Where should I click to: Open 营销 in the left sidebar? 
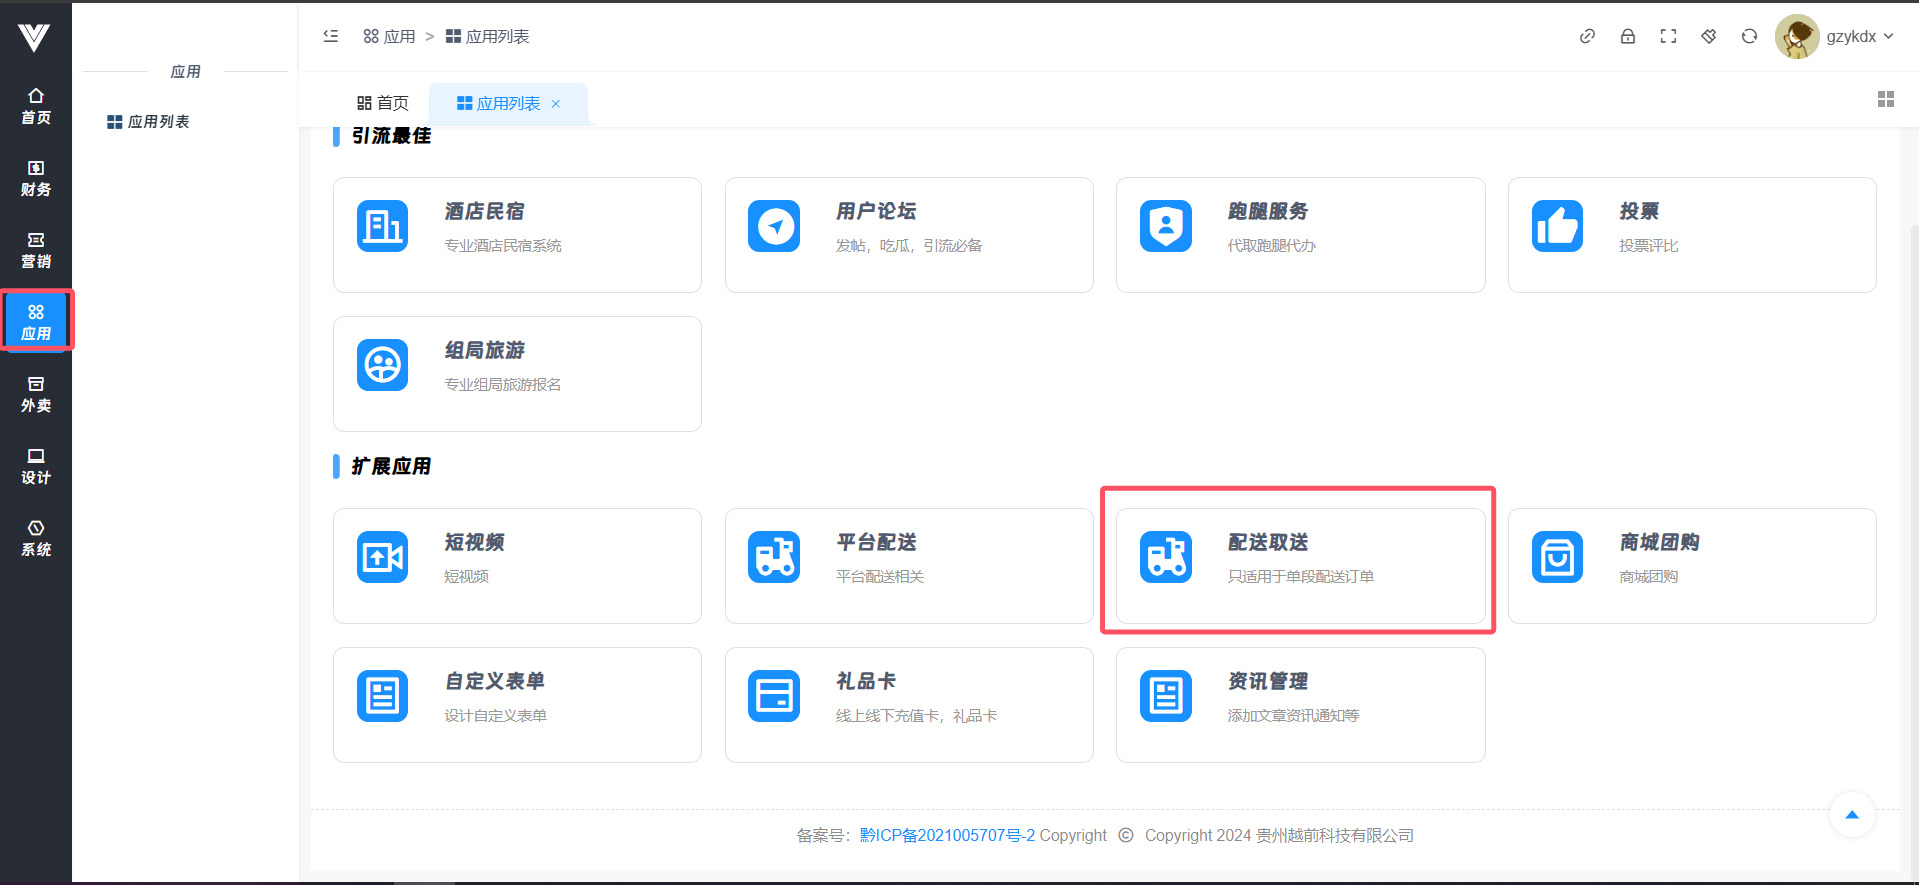[36, 250]
